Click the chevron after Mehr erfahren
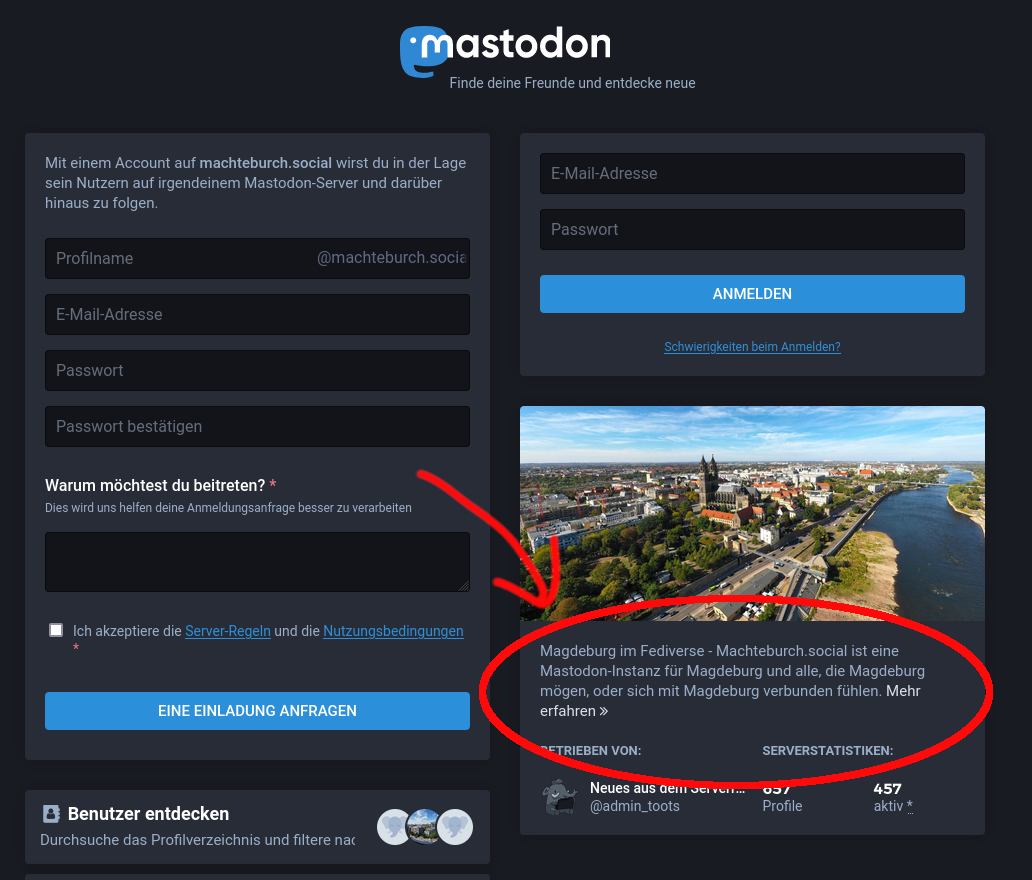This screenshot has height=880, width=1032. (604, 711)
